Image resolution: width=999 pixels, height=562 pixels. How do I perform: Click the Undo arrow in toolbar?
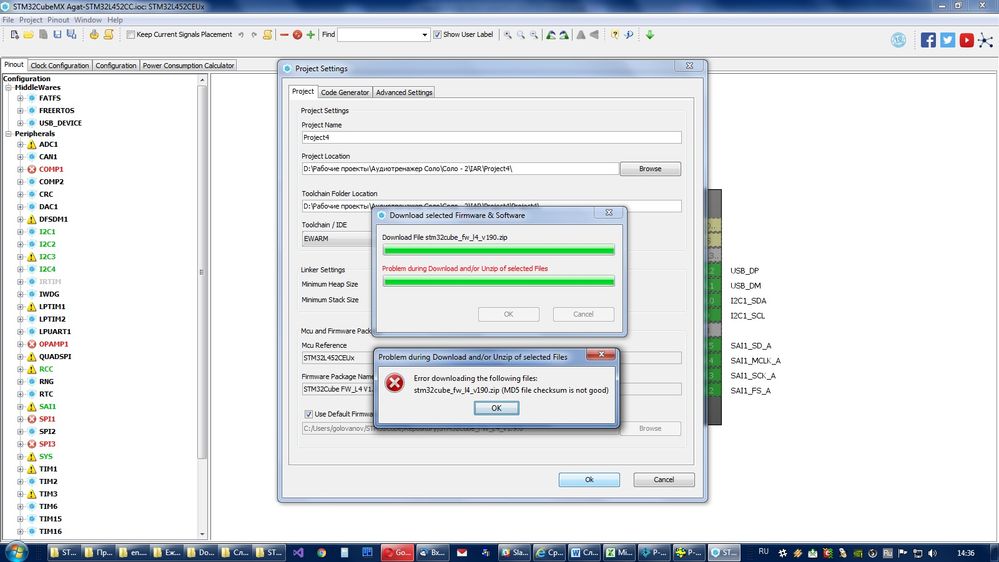(241, 34)
